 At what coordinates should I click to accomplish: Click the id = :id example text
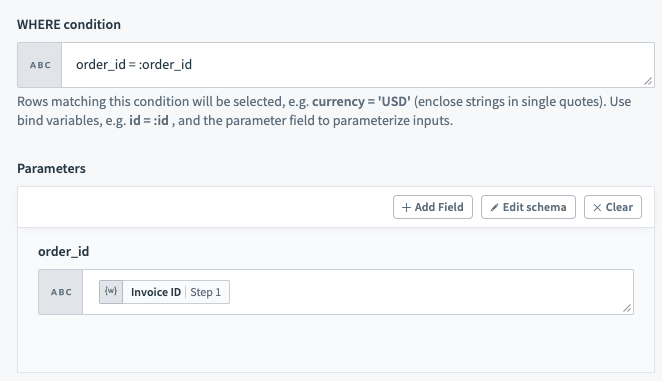coord(149,121)
